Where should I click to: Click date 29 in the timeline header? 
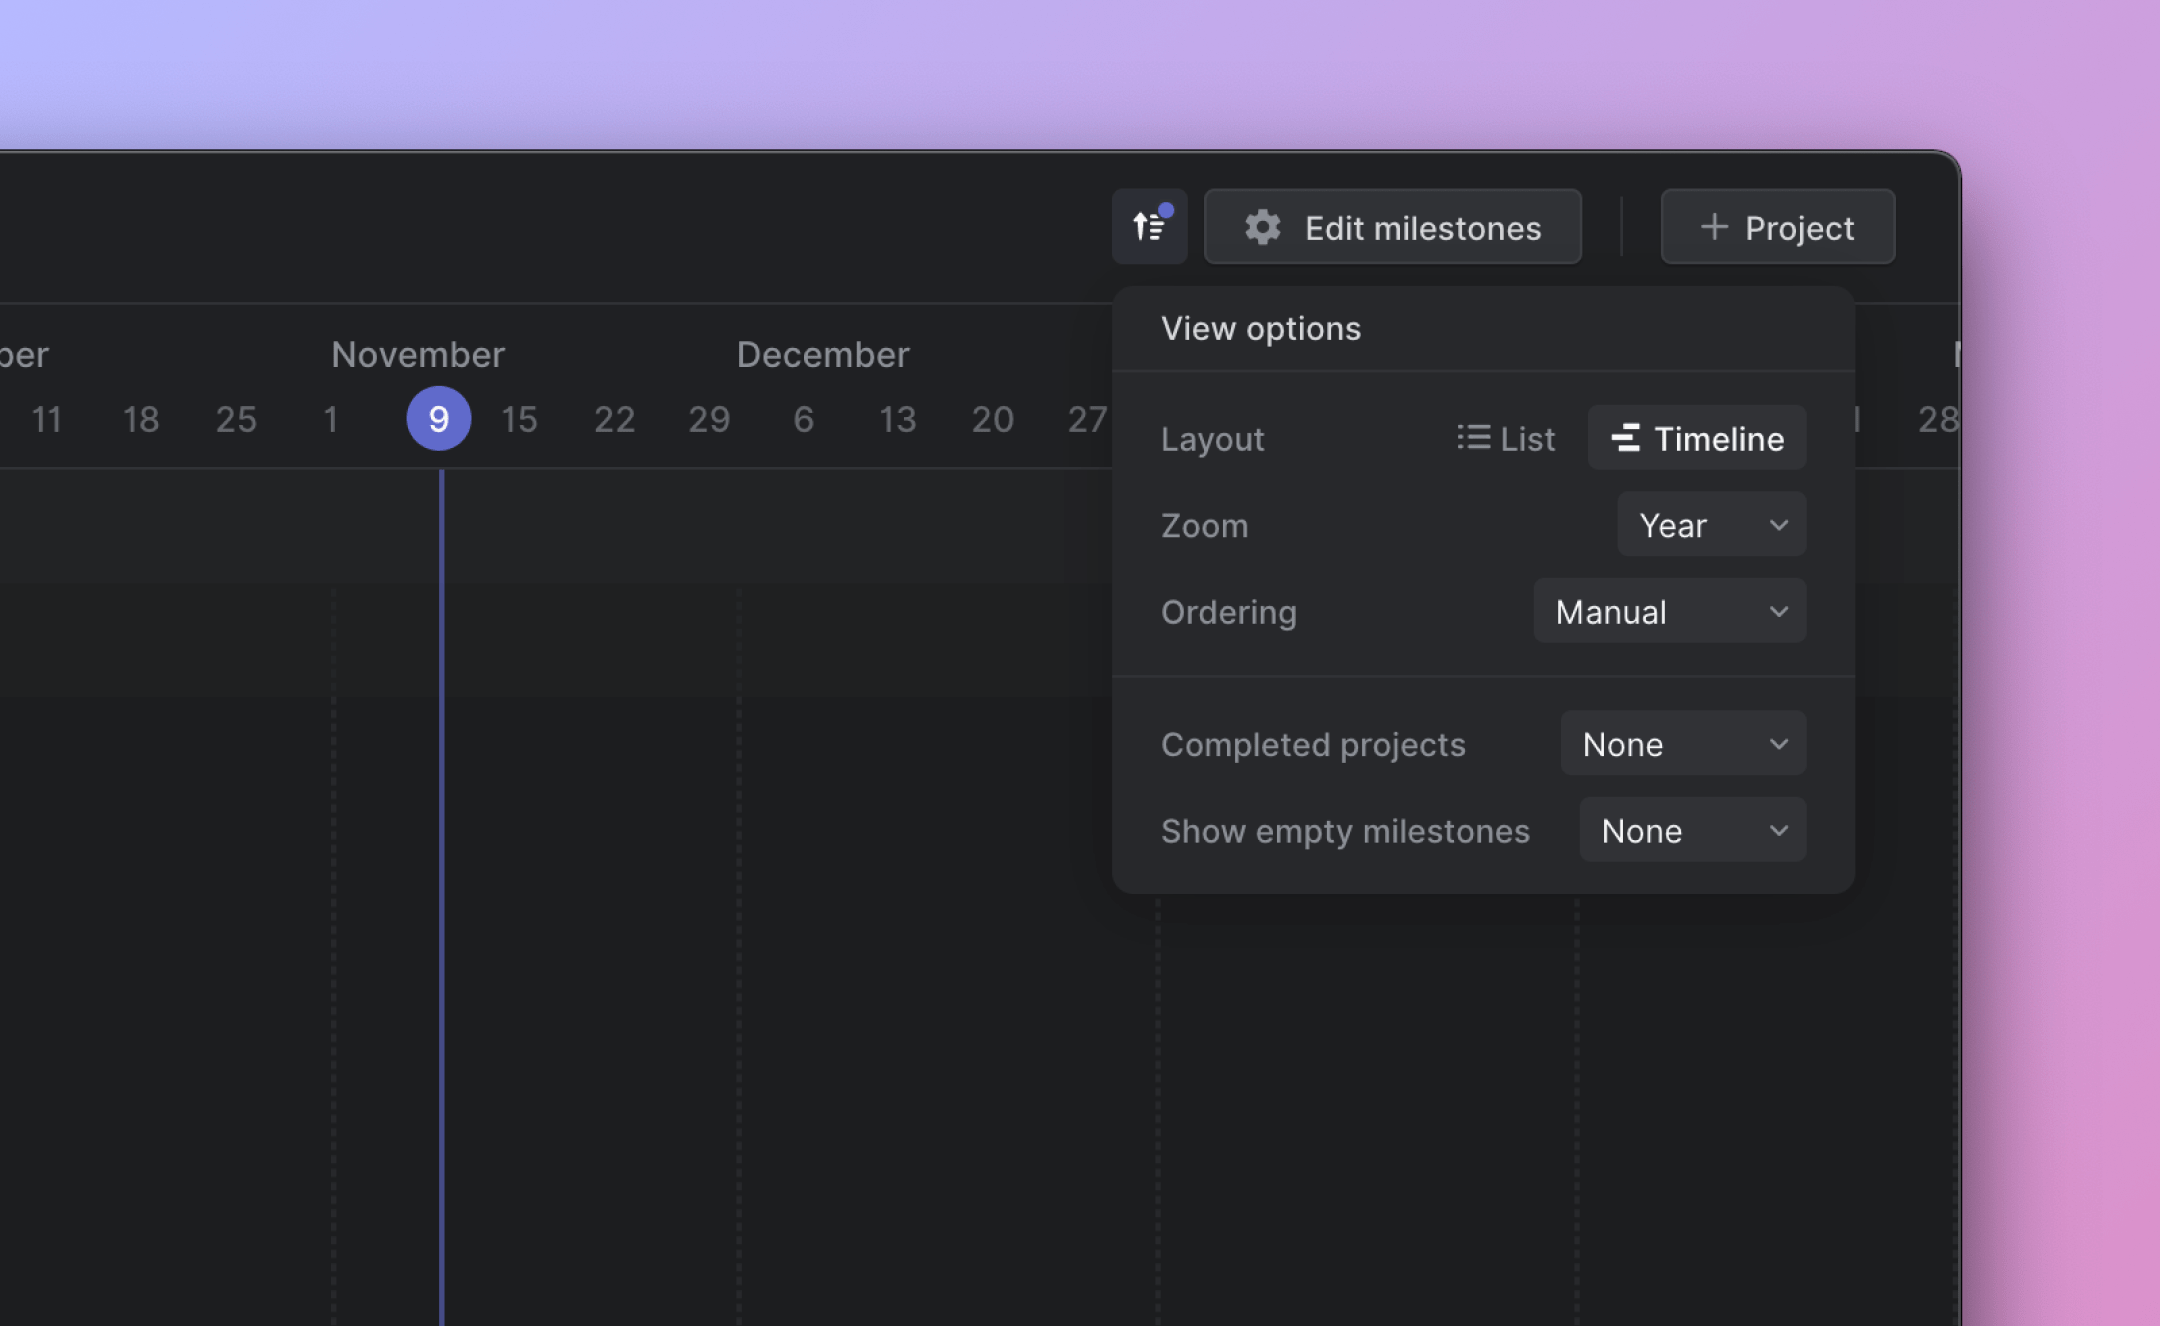709,419
